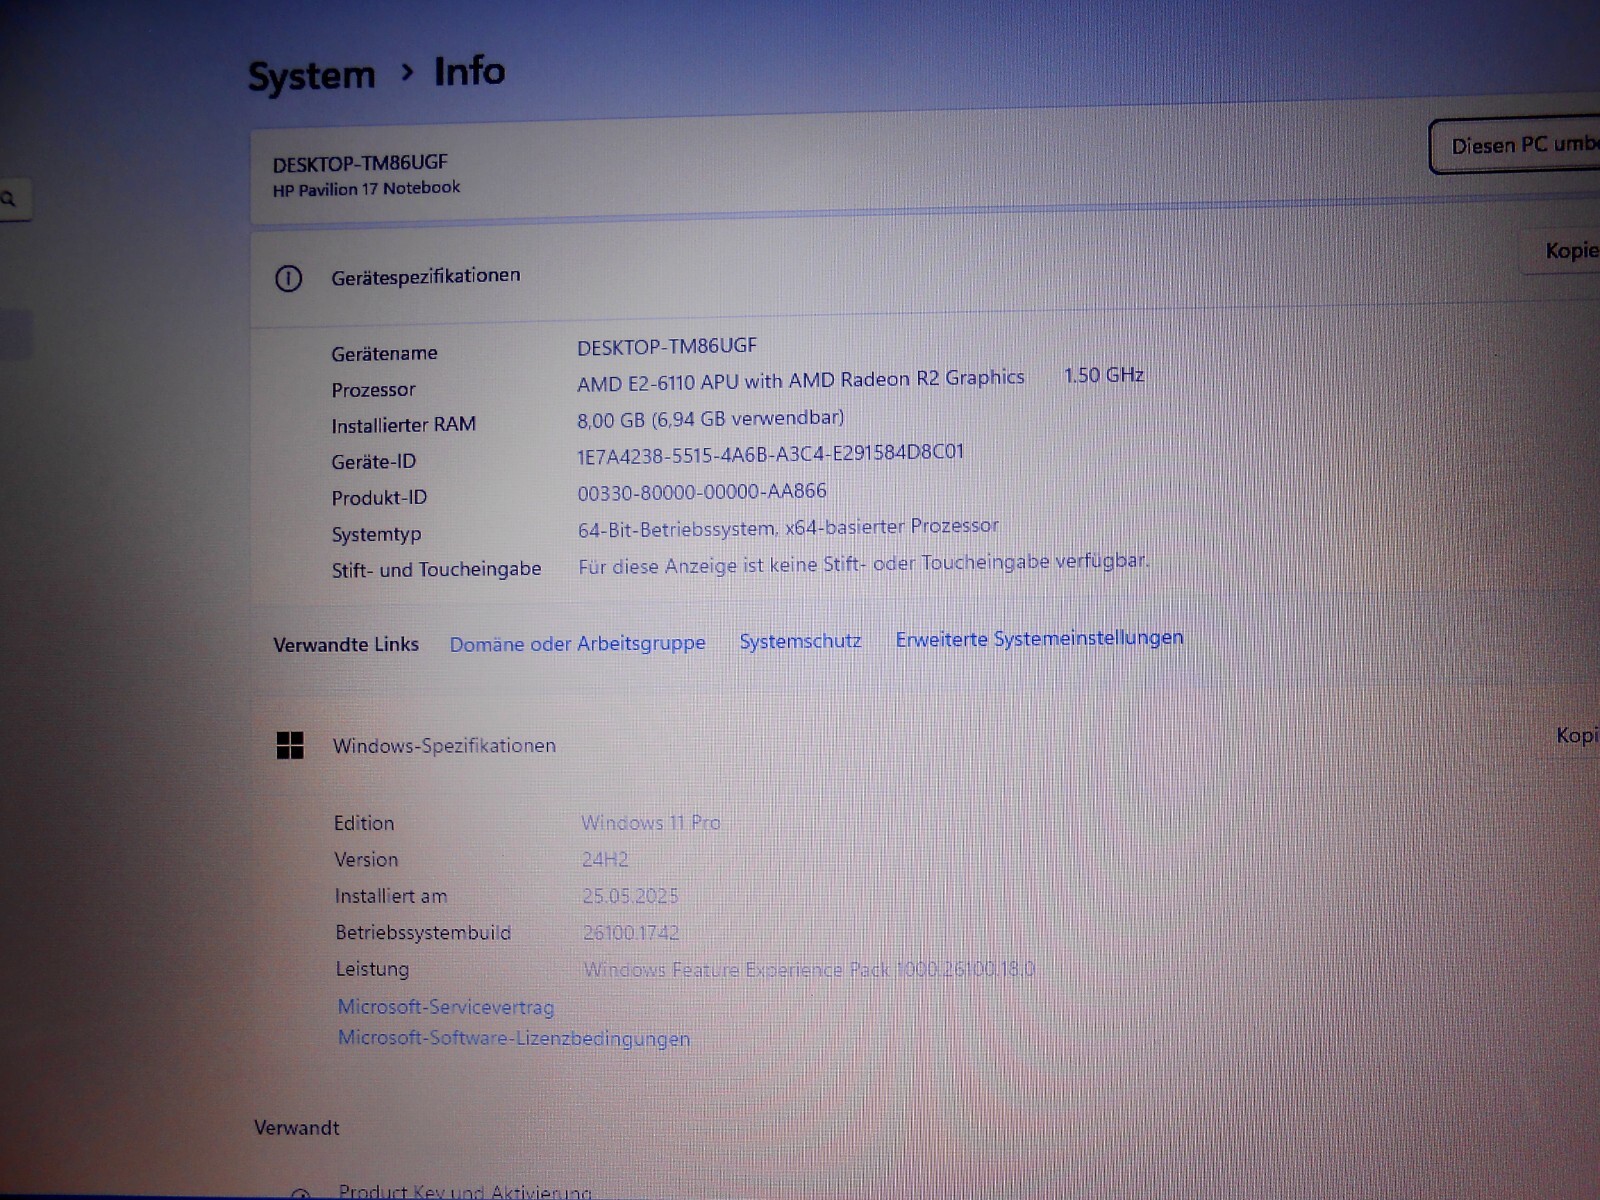Click the Prozessor label
The width and height of the screenshot is (1600, 1200).
(373, 390)
